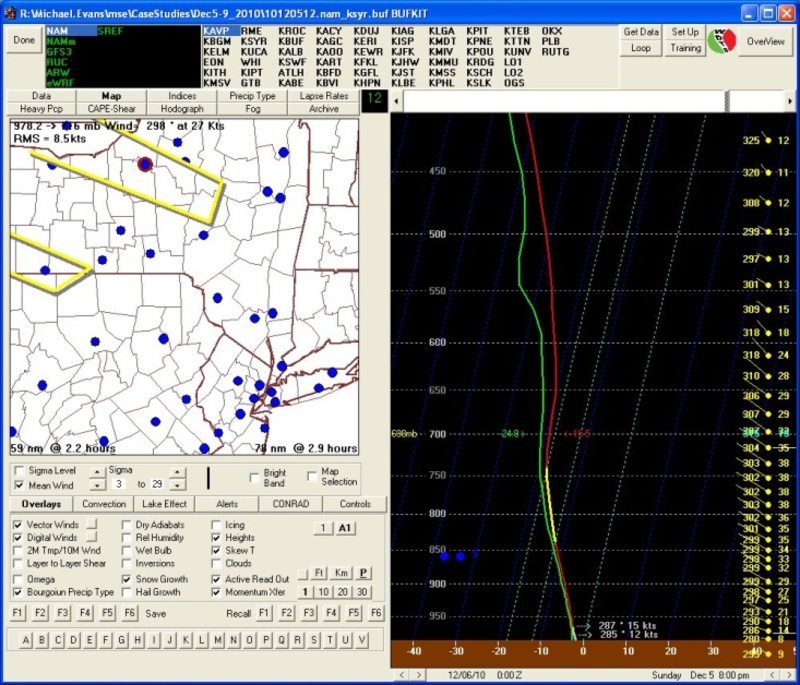Click the time slider thumb at right
The height and width of the screenshot is (685, 800).
pos(728,101)
